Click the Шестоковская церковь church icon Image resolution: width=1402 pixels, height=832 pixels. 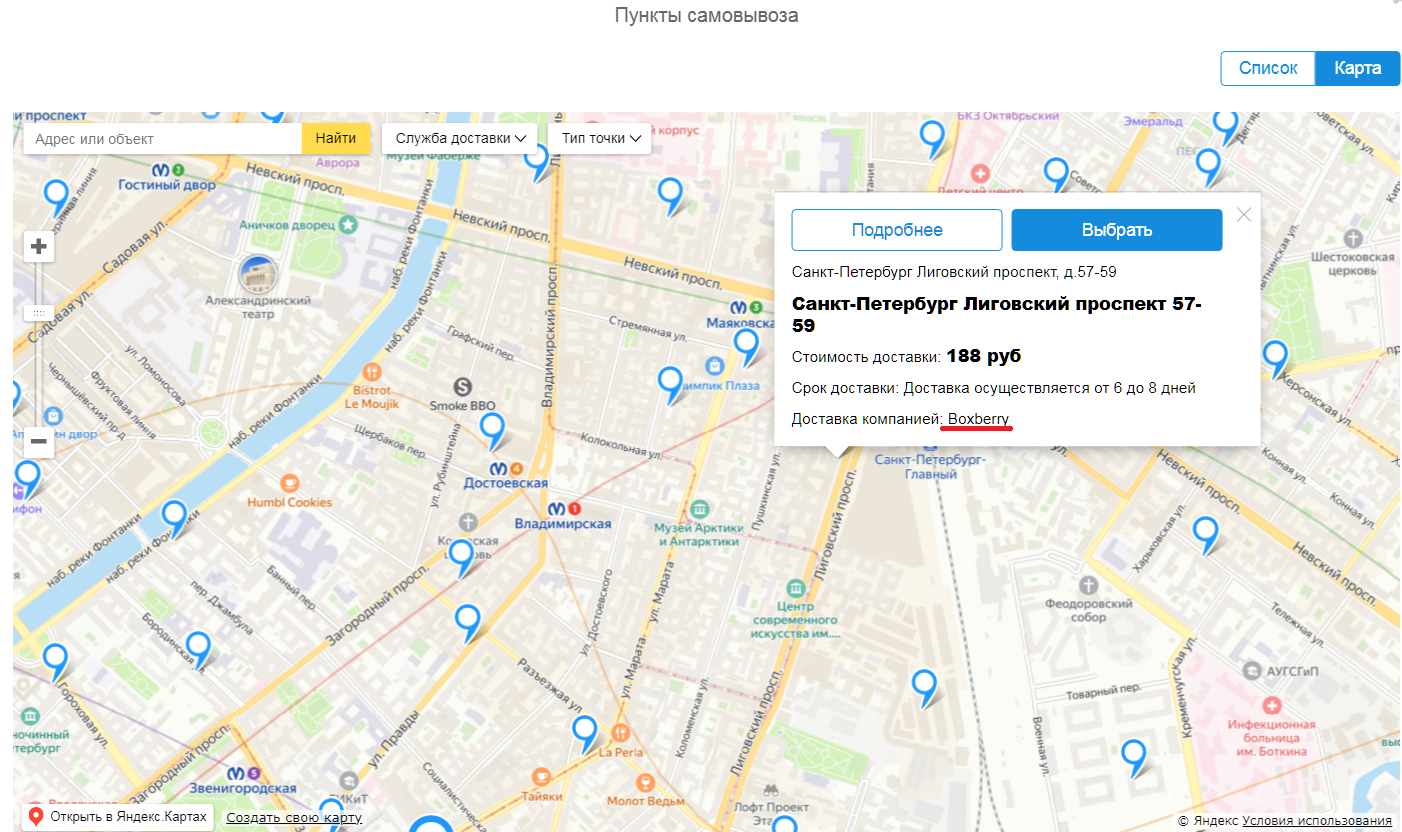click(1354, 238)
